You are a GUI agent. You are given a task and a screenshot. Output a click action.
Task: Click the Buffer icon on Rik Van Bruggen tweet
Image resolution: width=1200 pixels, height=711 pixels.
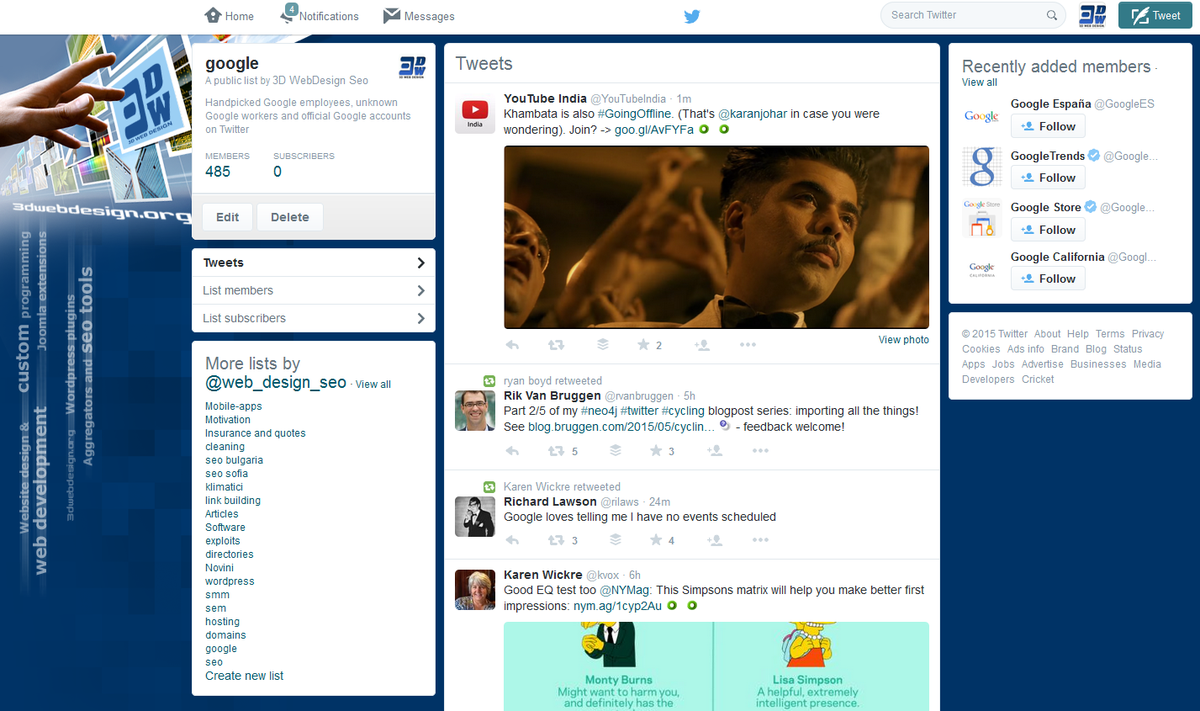point(616,451)
